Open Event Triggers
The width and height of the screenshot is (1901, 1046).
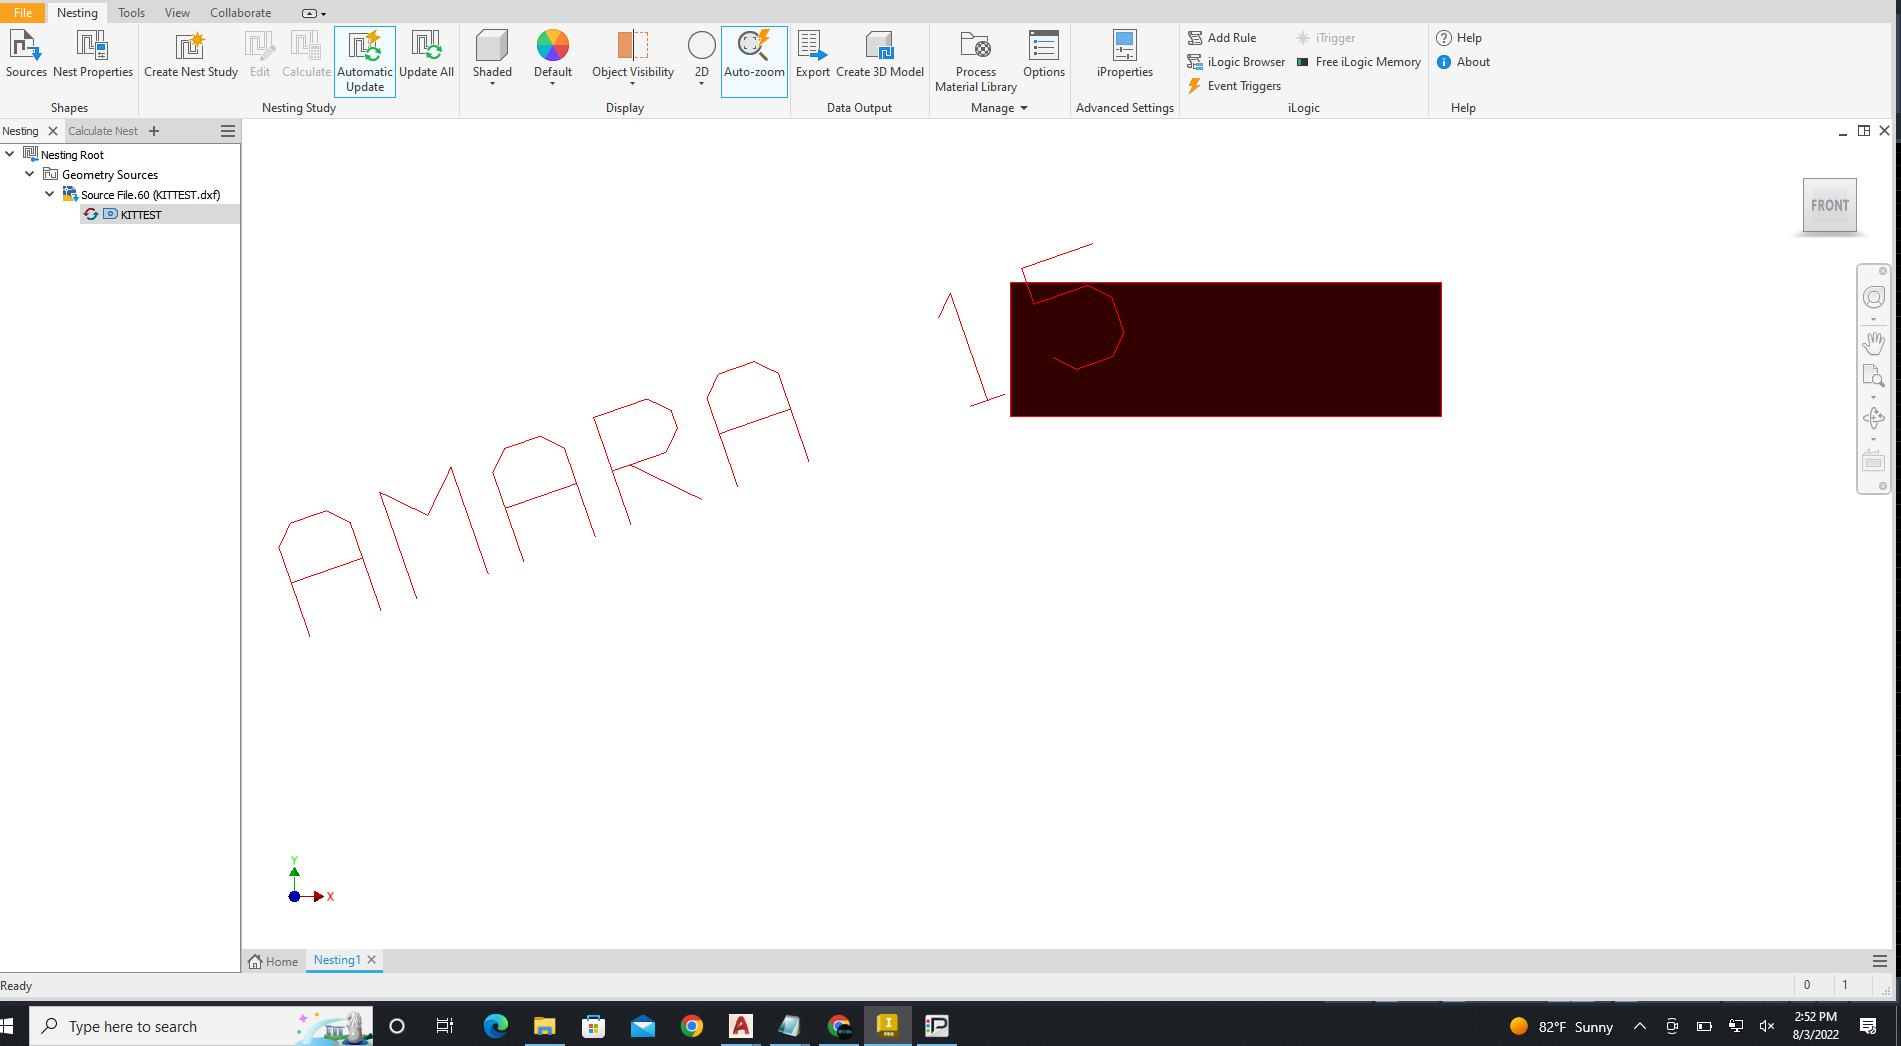[1234, 86]
